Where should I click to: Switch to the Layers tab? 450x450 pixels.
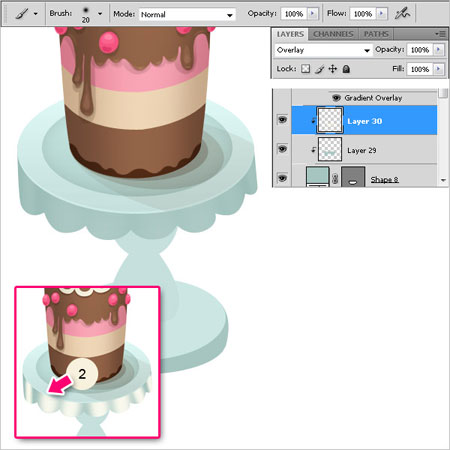point(290,34)
